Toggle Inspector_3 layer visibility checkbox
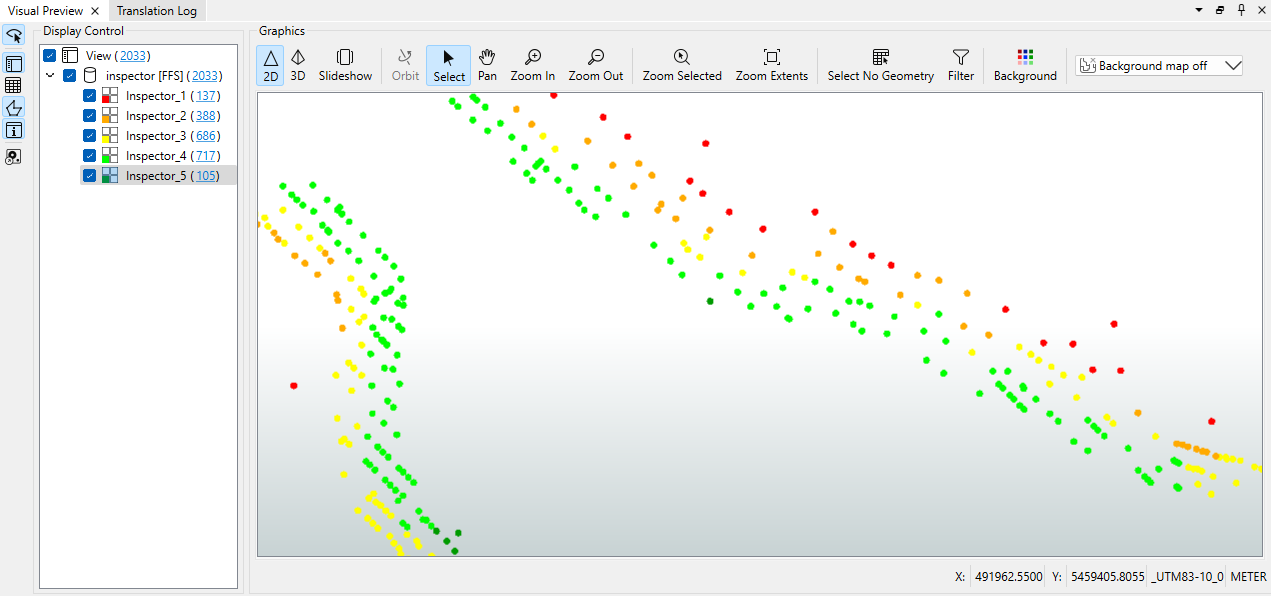Image resolution: width=1271 pixels, height=596 pixels. pos(90,136)
